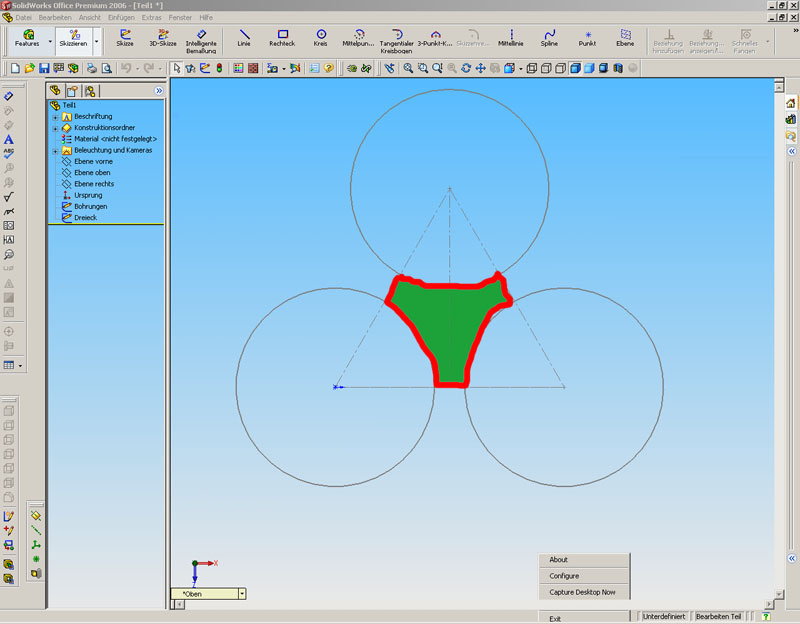
Task: Choose the Kreis circle tool
Action: pos(320,38)
